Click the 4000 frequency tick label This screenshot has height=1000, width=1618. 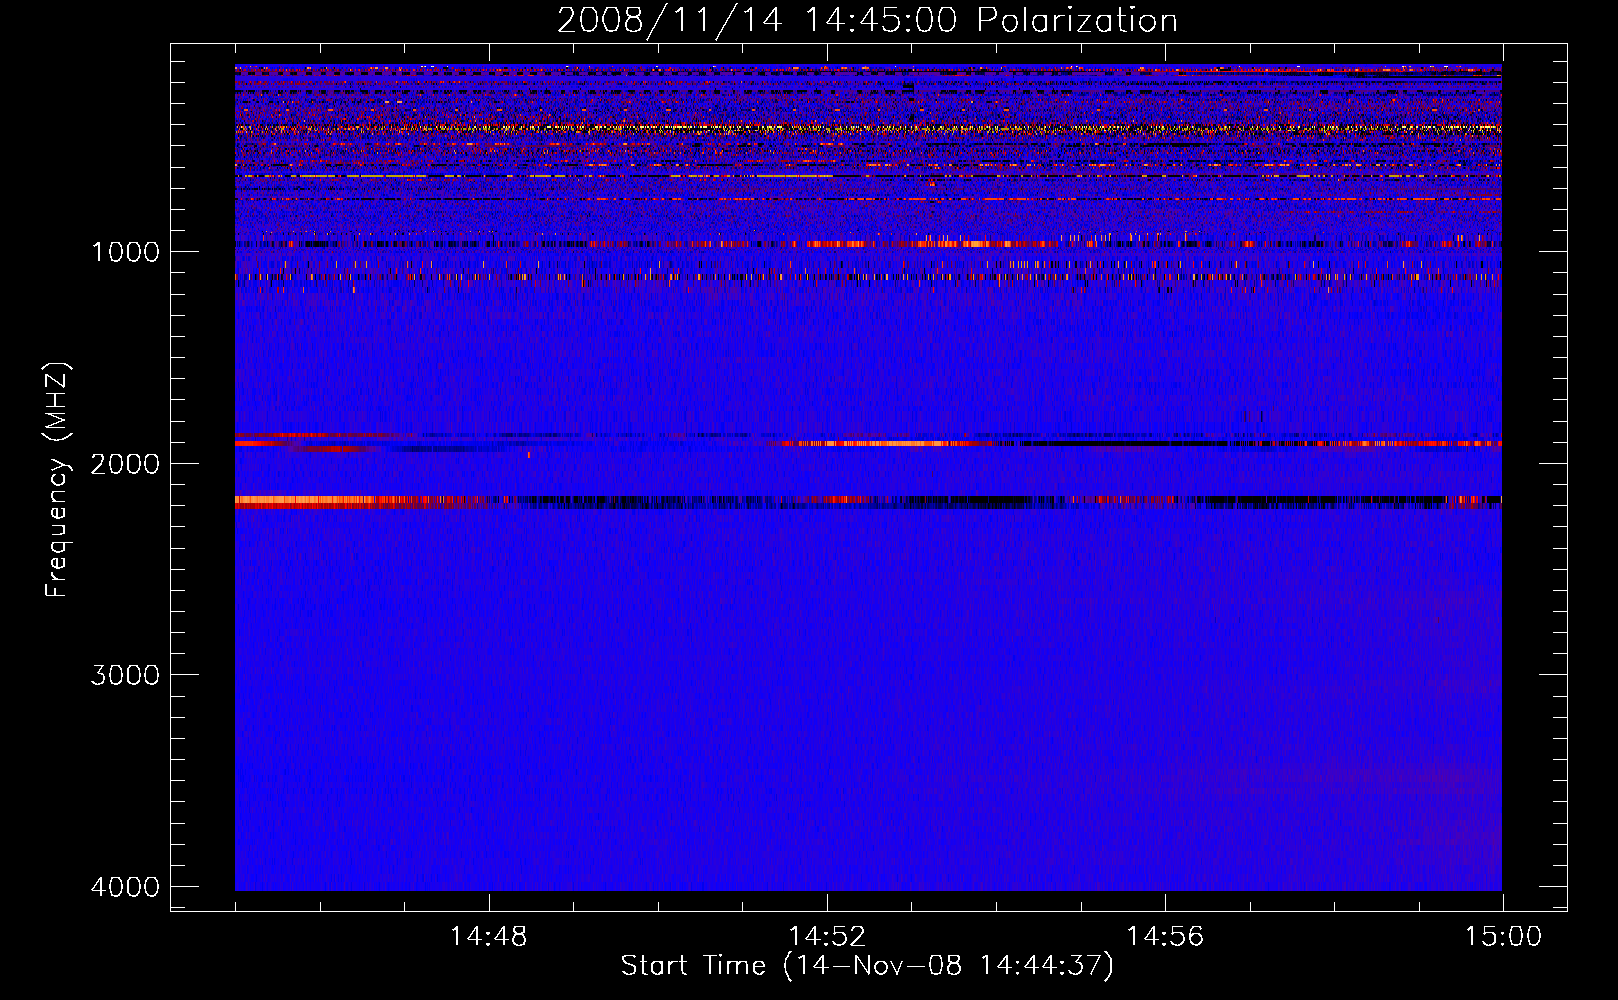tap(125, 887)
